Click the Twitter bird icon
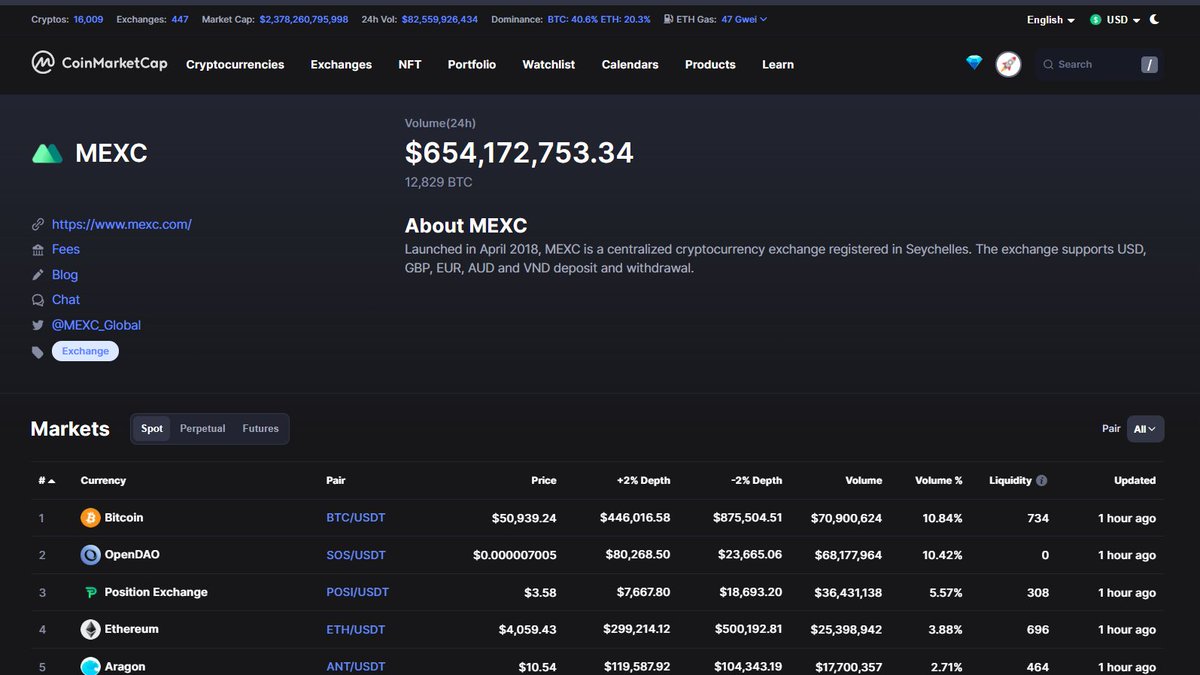 38,325
